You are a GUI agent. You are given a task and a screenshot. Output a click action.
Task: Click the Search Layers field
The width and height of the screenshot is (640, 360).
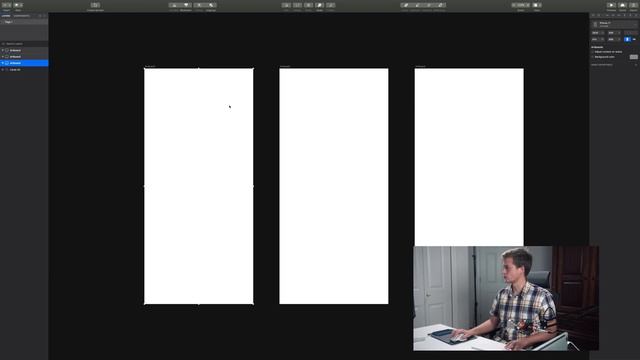(24, 44)
